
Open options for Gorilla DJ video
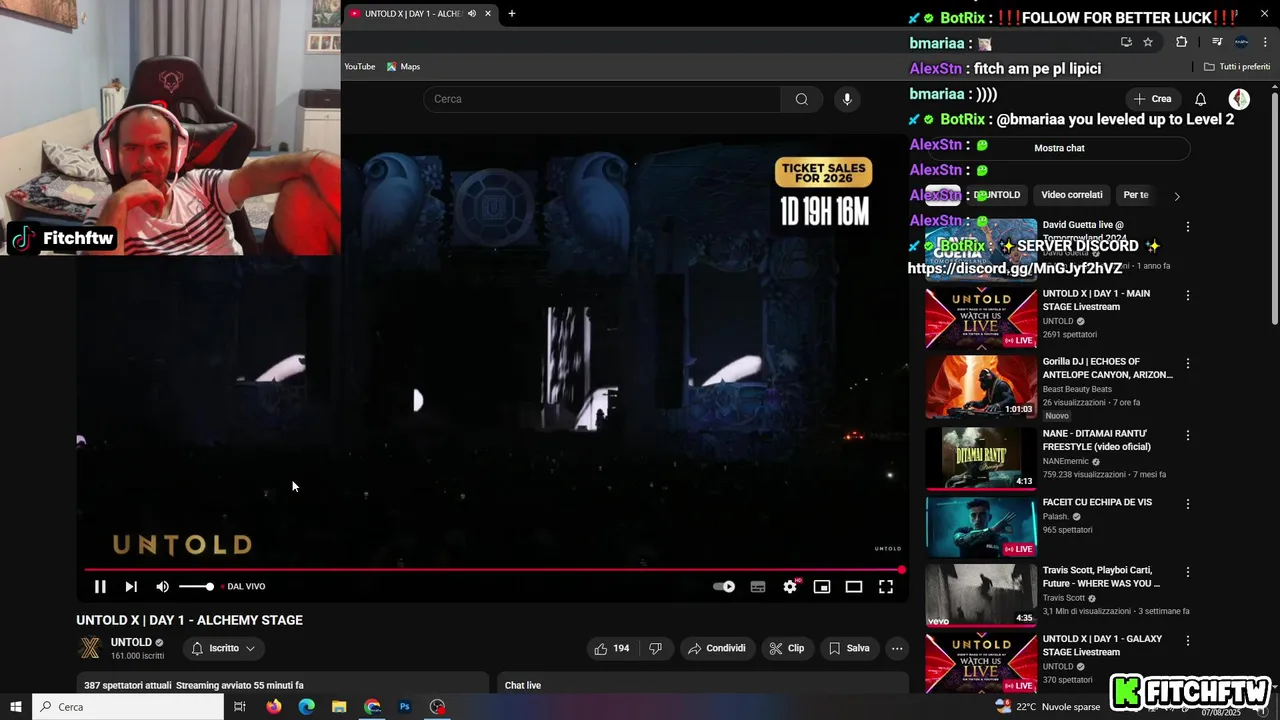(x=1188, y=364)
